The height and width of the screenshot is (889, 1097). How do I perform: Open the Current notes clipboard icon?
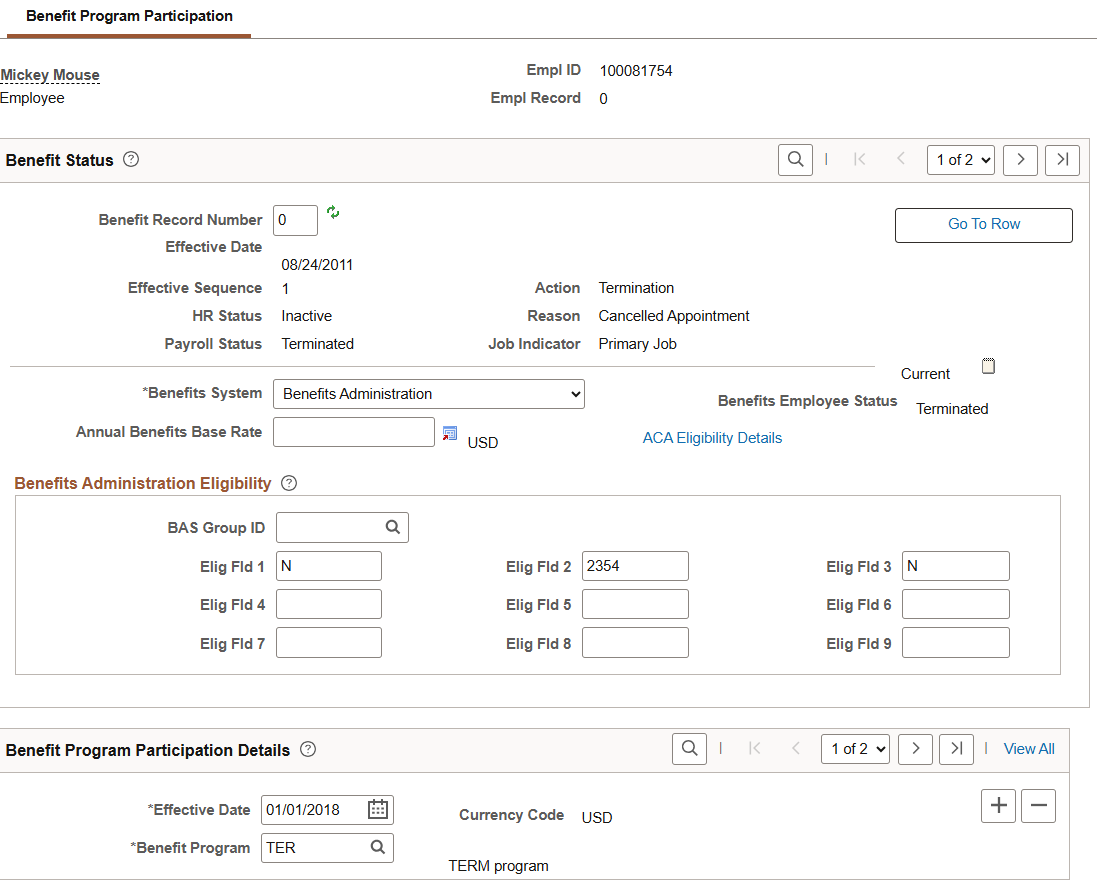988,366
